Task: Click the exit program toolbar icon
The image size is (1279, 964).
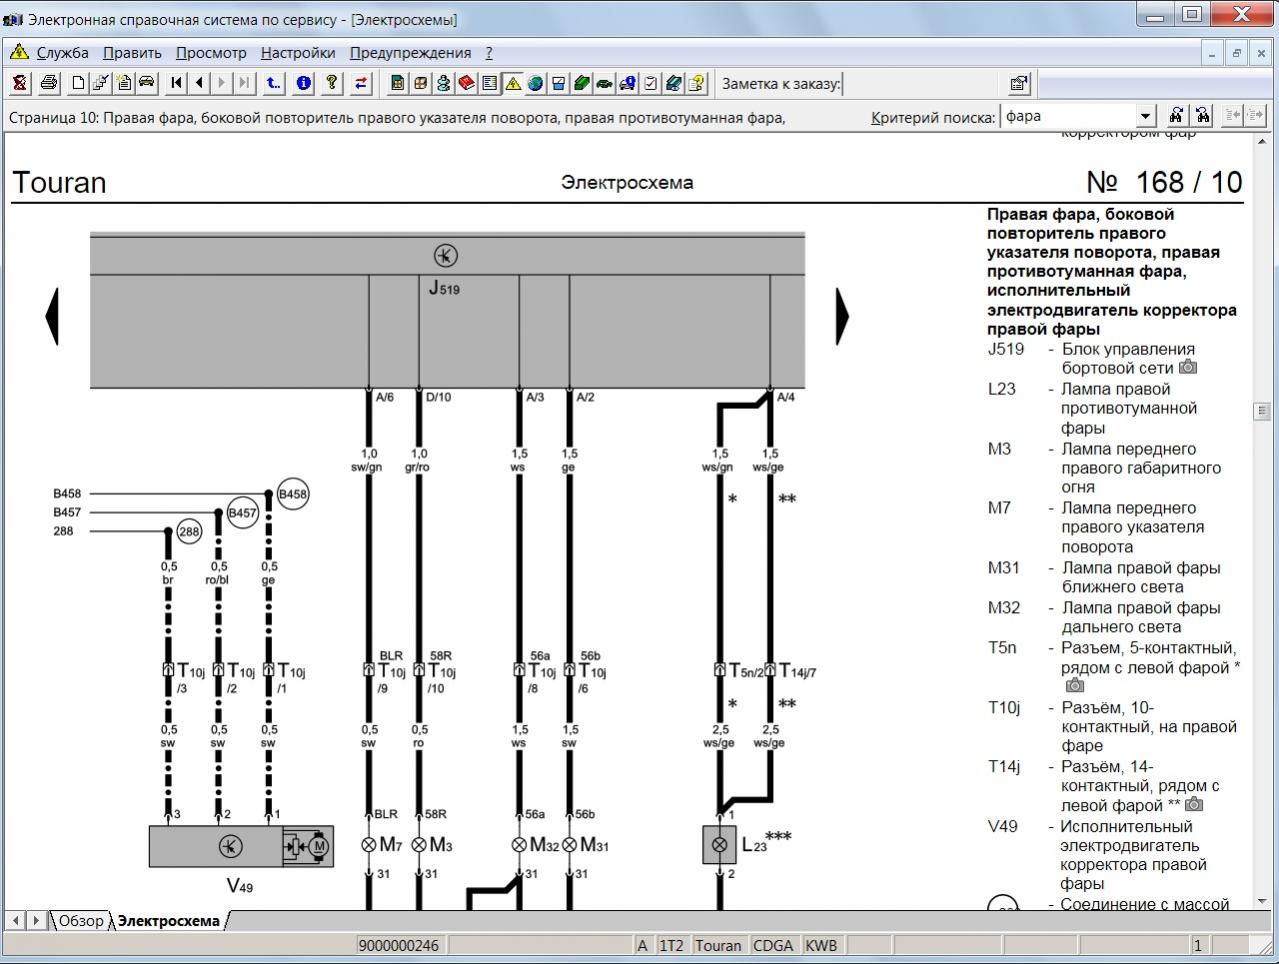Action: tap(20, 84)
